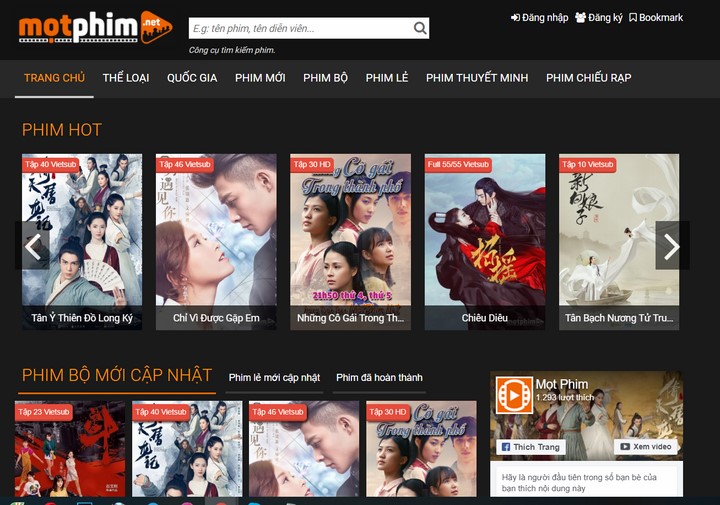Click the previous arrow in Phim Hot carousel

[x=32, y=246]
